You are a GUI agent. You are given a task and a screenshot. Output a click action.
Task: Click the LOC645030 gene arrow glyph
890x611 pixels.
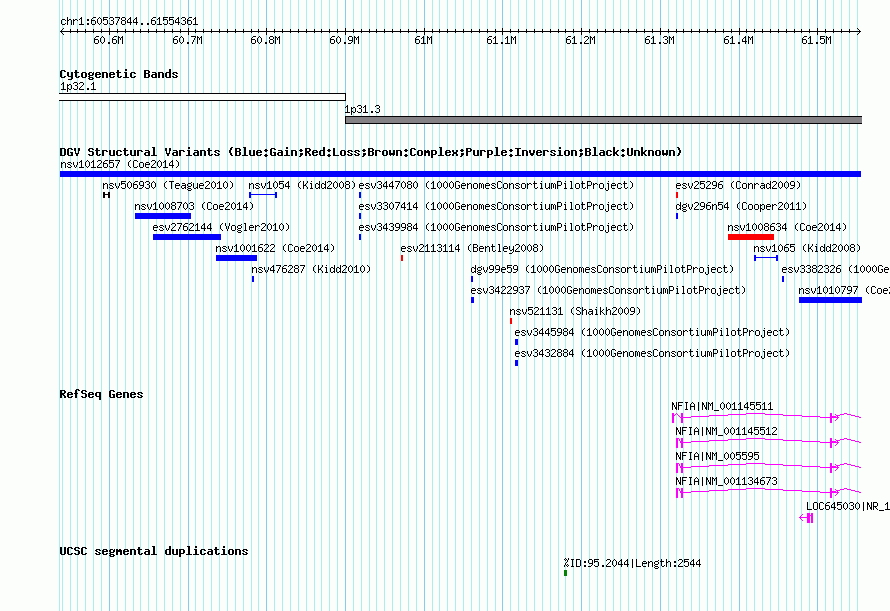[x=806, y=518]
